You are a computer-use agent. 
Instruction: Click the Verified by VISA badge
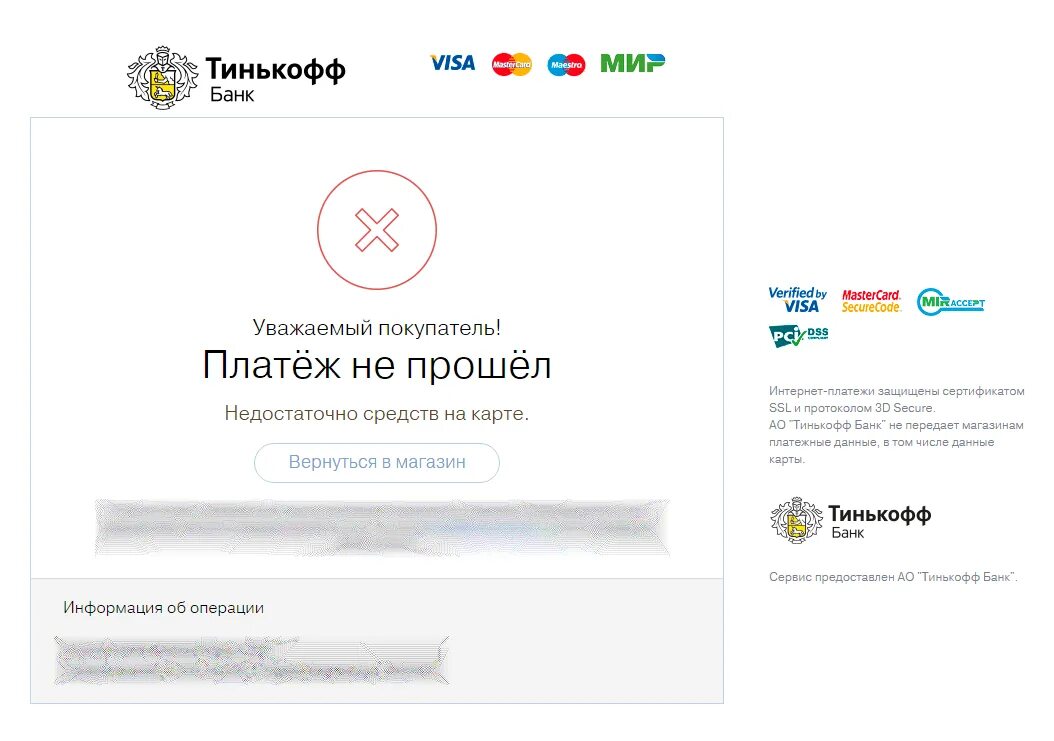[797, 300]
